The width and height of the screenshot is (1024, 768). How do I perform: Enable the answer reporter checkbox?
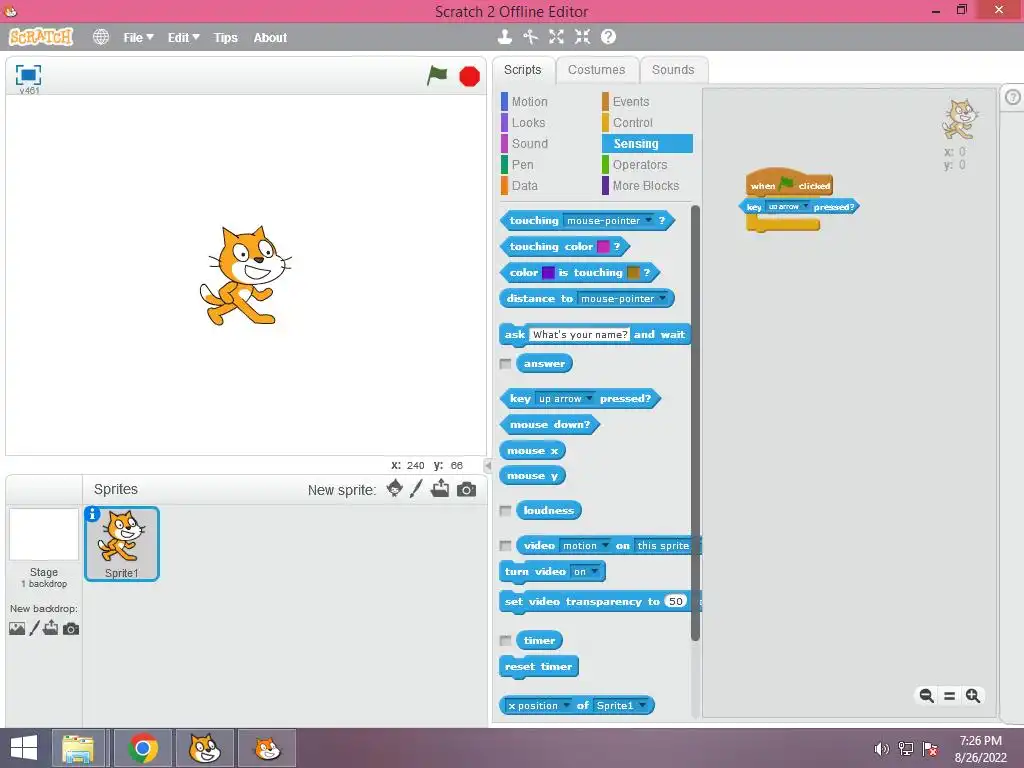[505, 364]
